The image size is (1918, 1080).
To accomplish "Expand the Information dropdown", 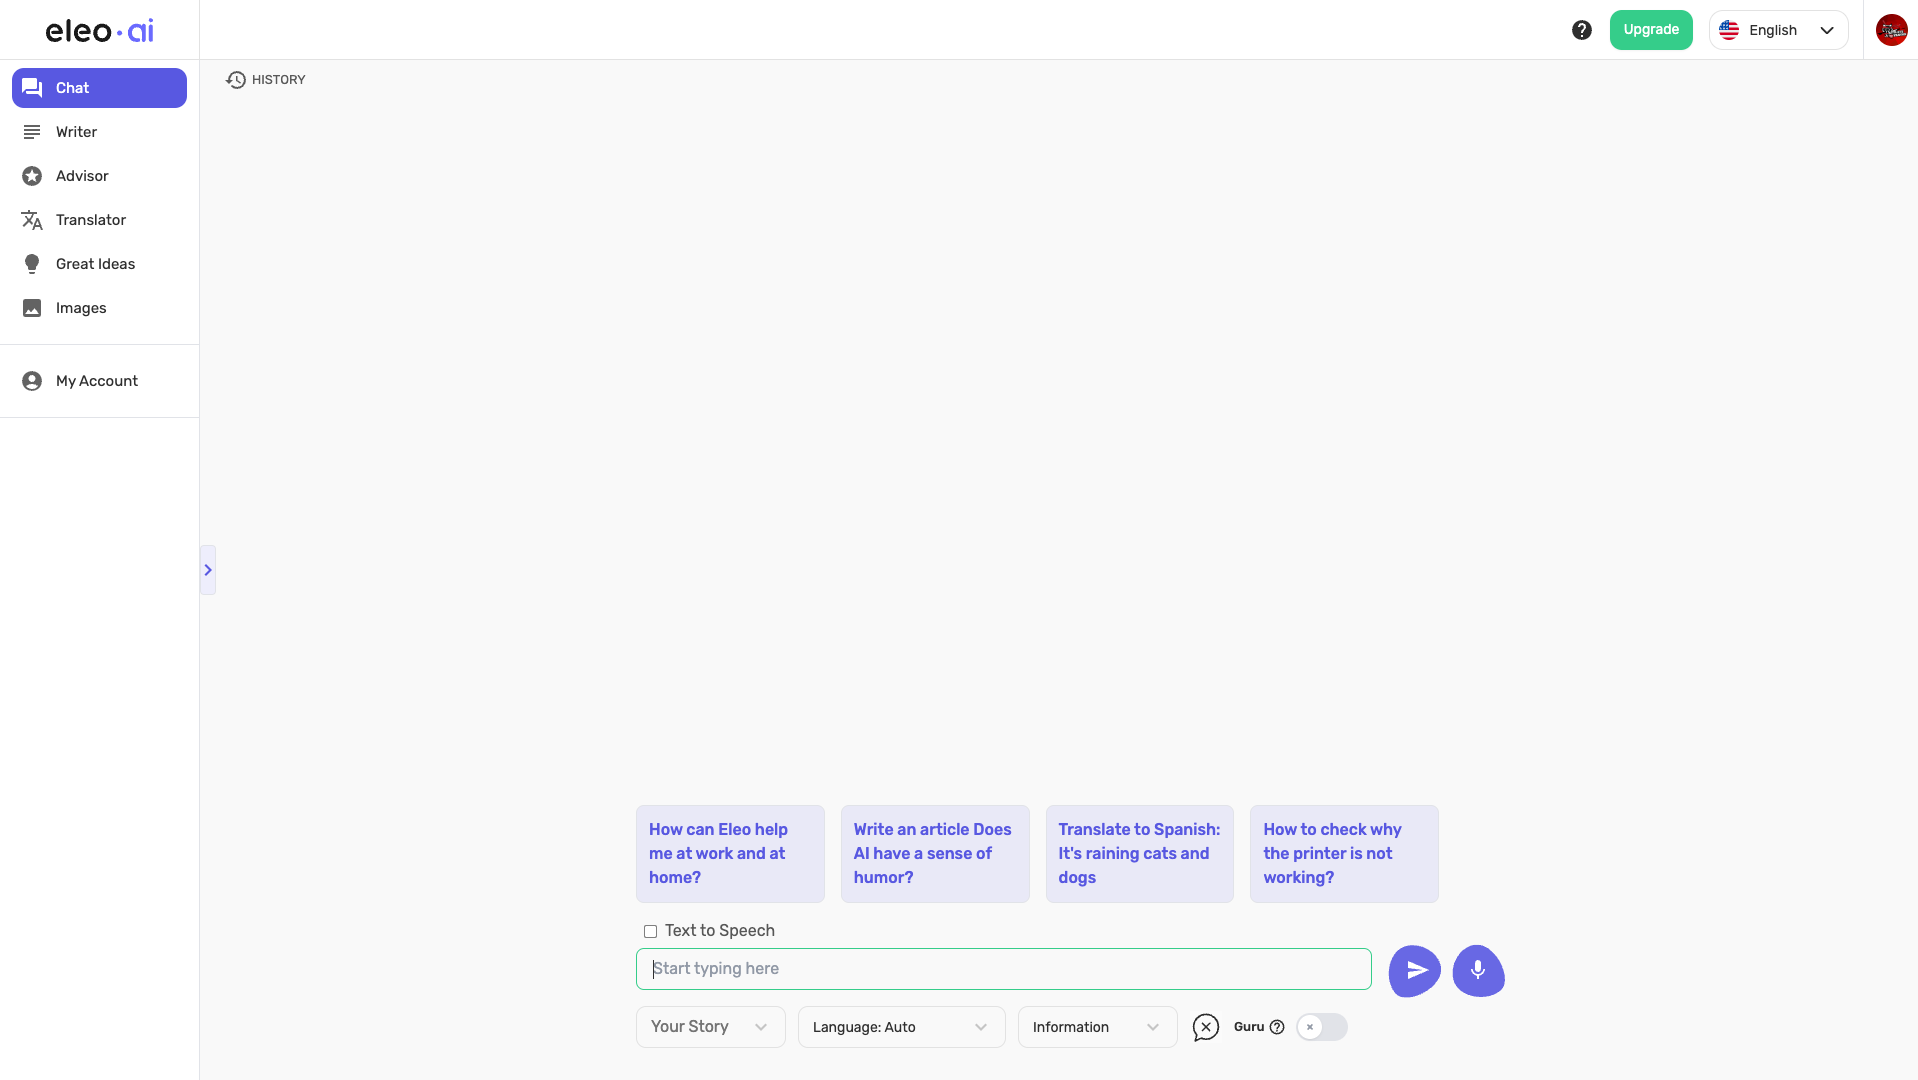I will point(1096,1027).
